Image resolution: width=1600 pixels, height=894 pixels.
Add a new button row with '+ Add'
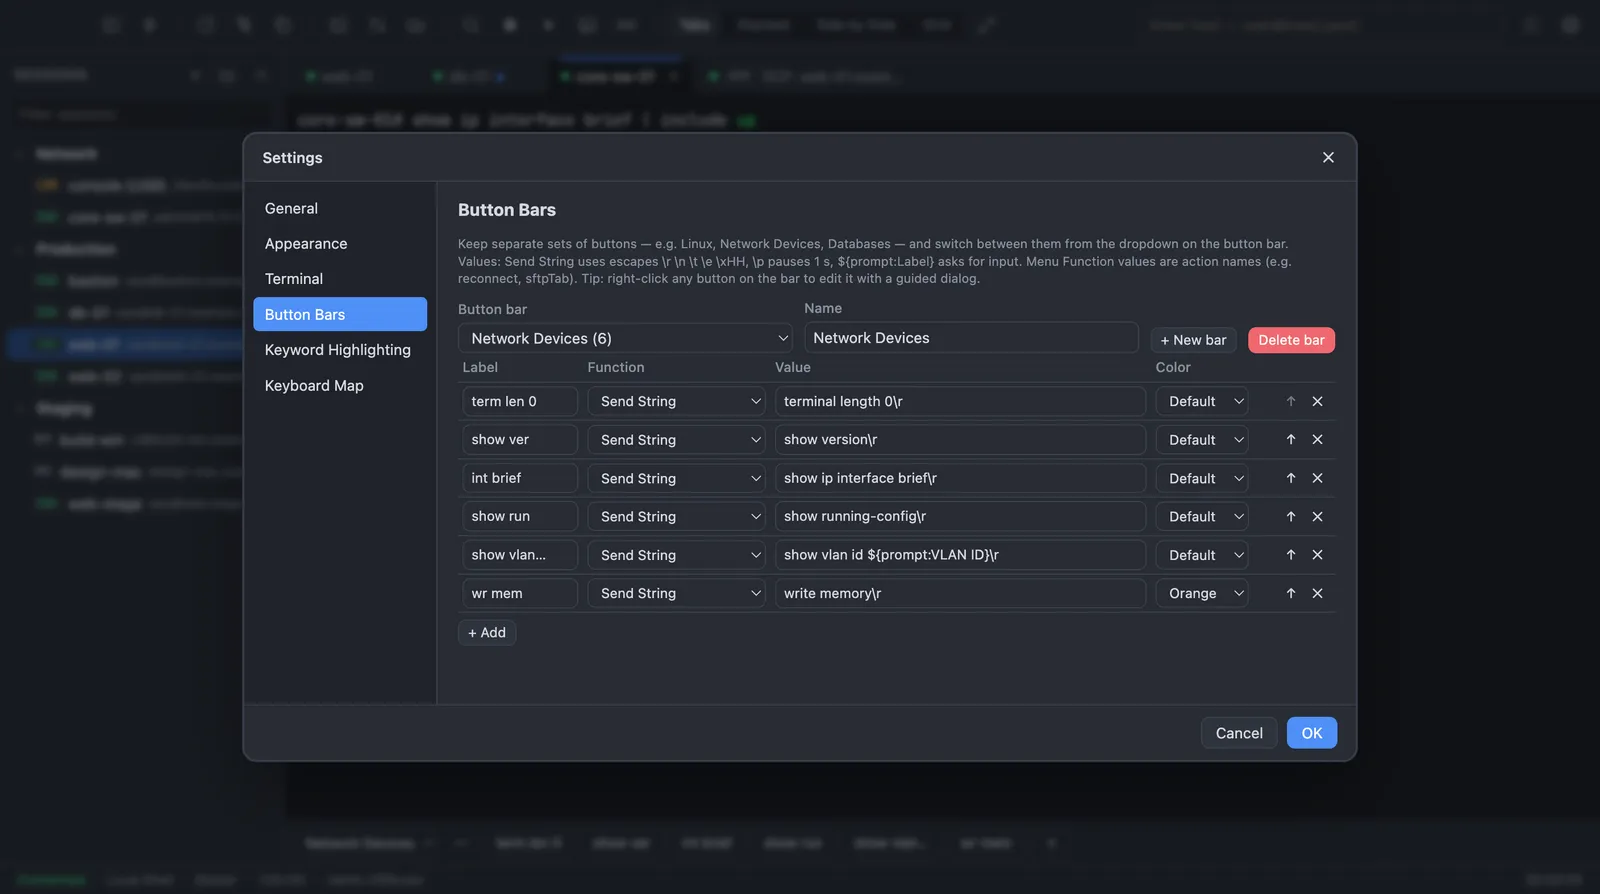[487, 633]
